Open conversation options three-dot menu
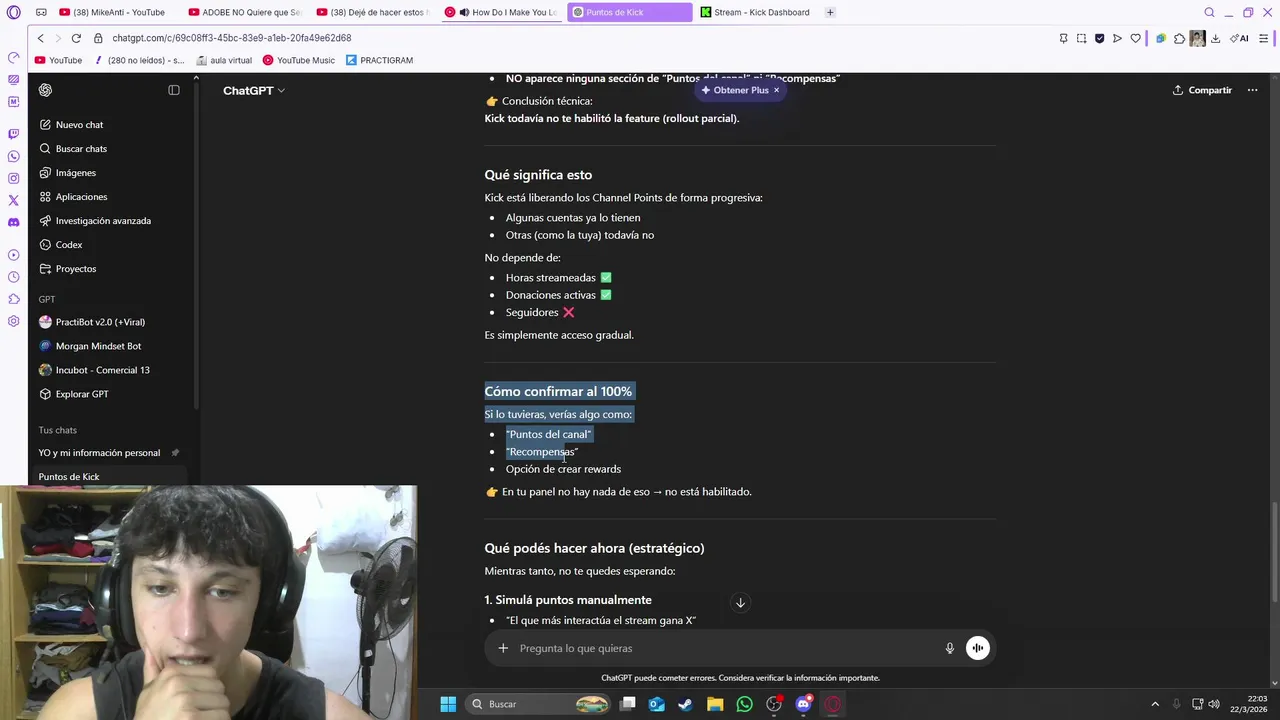Image resolution: width=1280 pixels, height=720 pixels. (x=1252, y=90)
